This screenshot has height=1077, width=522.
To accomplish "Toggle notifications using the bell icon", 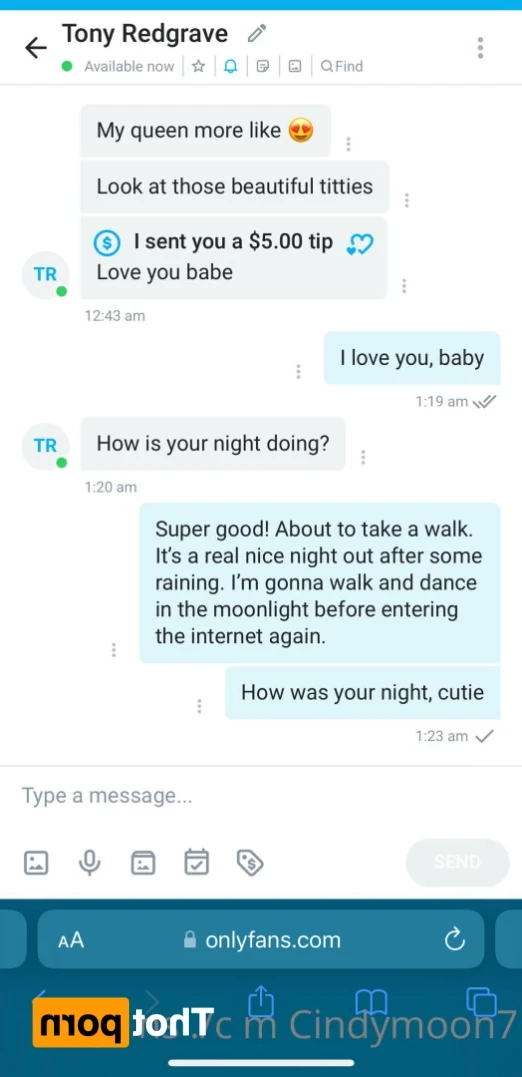I will [x=231, y=67].
